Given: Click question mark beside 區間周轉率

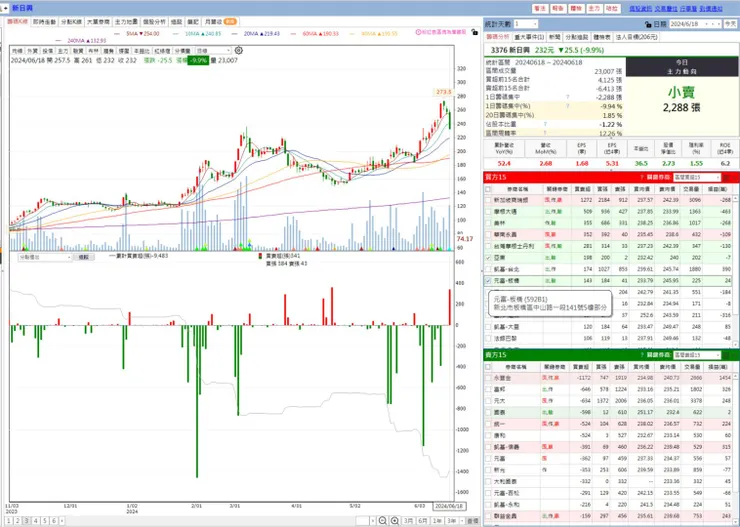Looking at the screenshot, I should tap(545, 134).
